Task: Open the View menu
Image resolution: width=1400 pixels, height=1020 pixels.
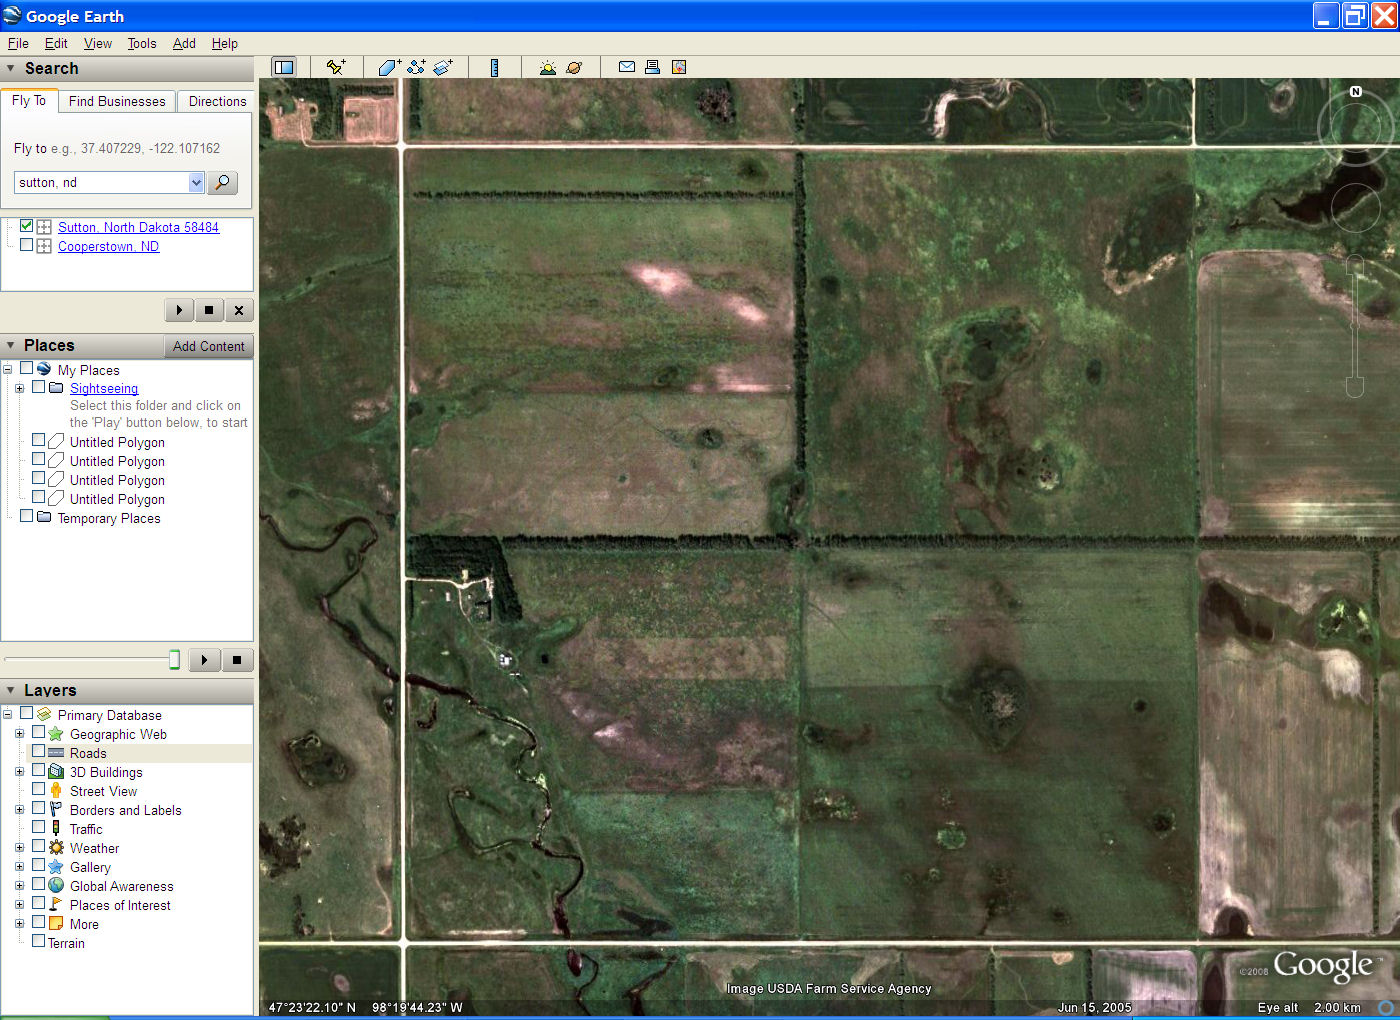Action: tap(98, 43)
